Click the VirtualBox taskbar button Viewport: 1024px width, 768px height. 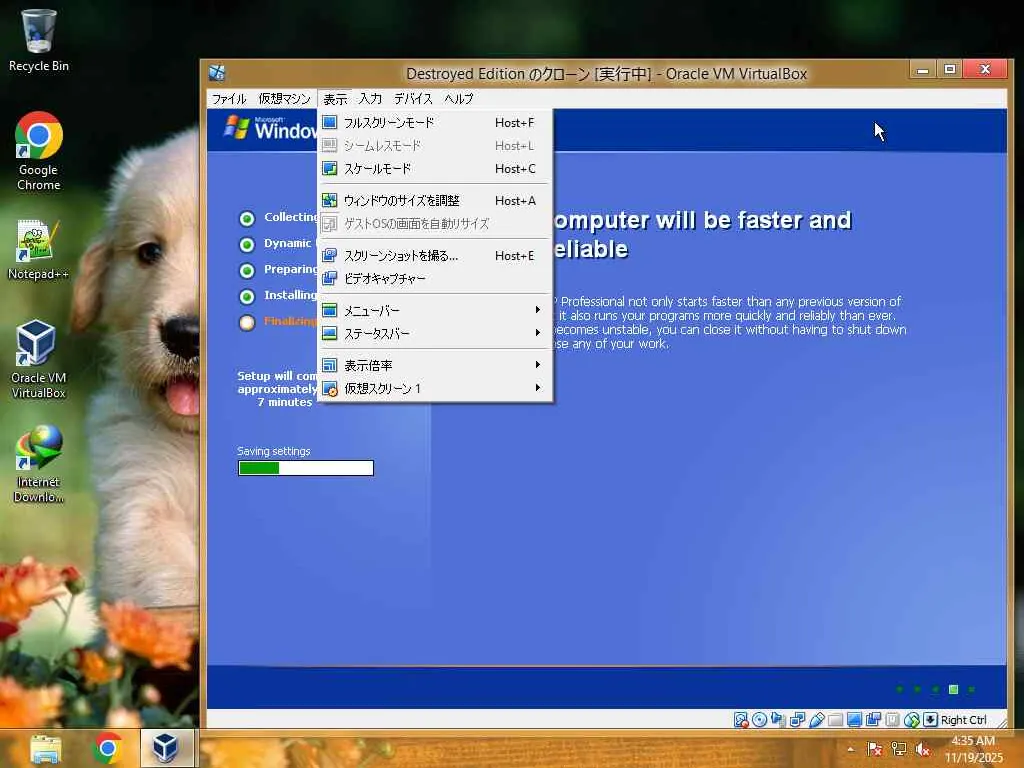[167, 748]
